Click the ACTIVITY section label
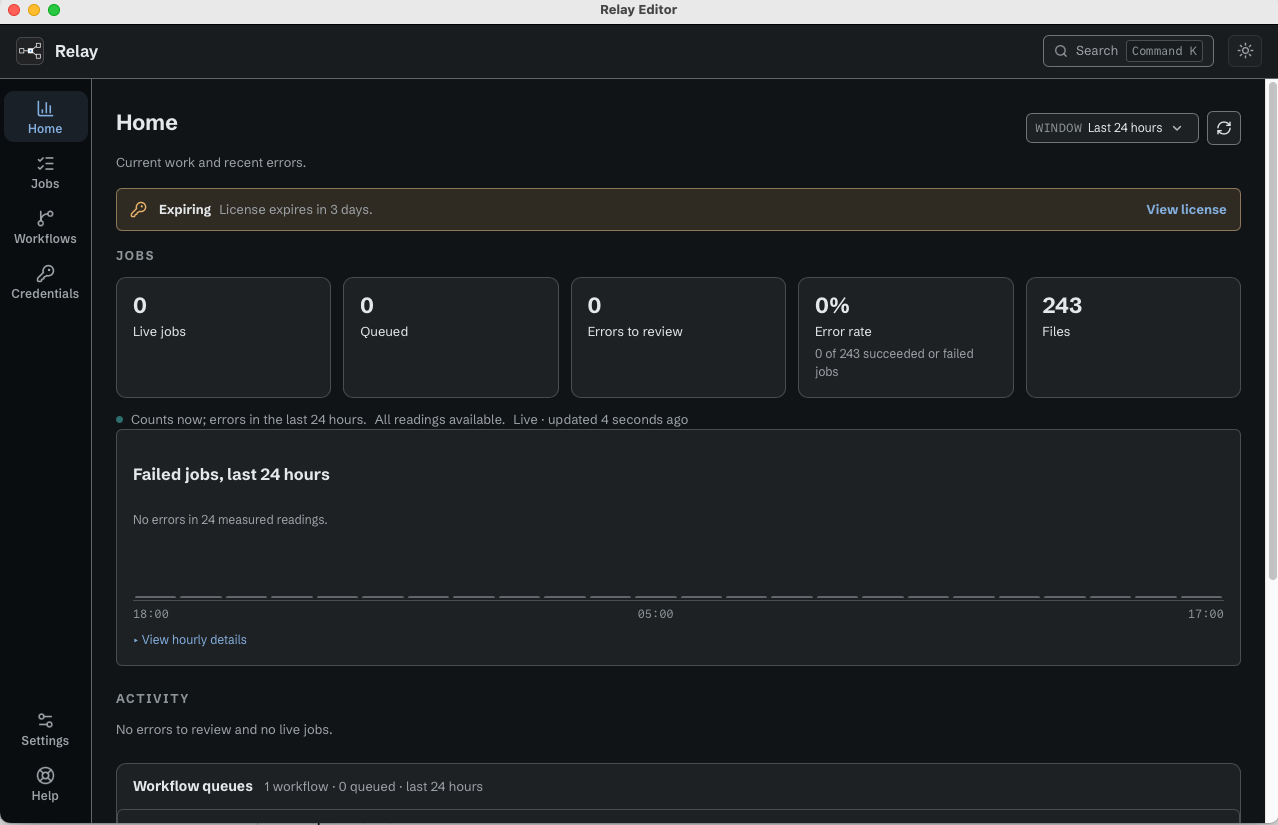The height and width of the screenshot is (825, 1278). click(152, 699)
